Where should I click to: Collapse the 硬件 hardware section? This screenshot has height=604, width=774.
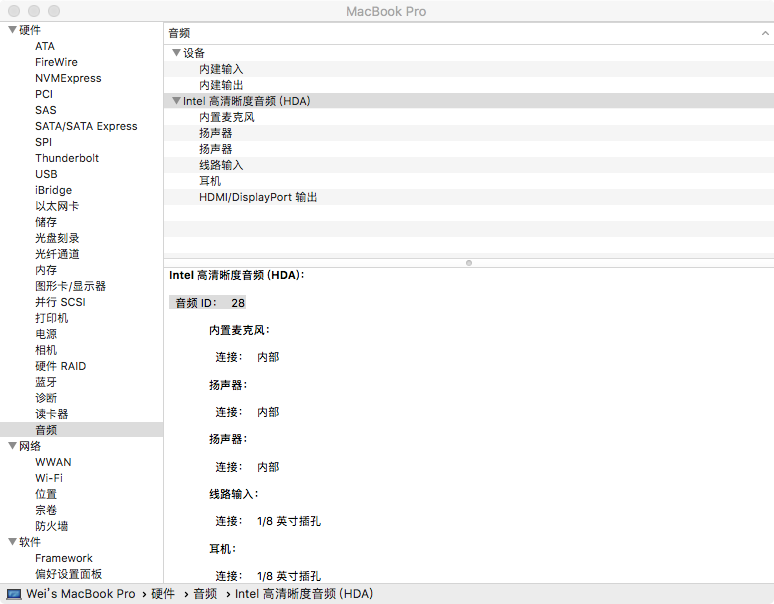(12, 30)
